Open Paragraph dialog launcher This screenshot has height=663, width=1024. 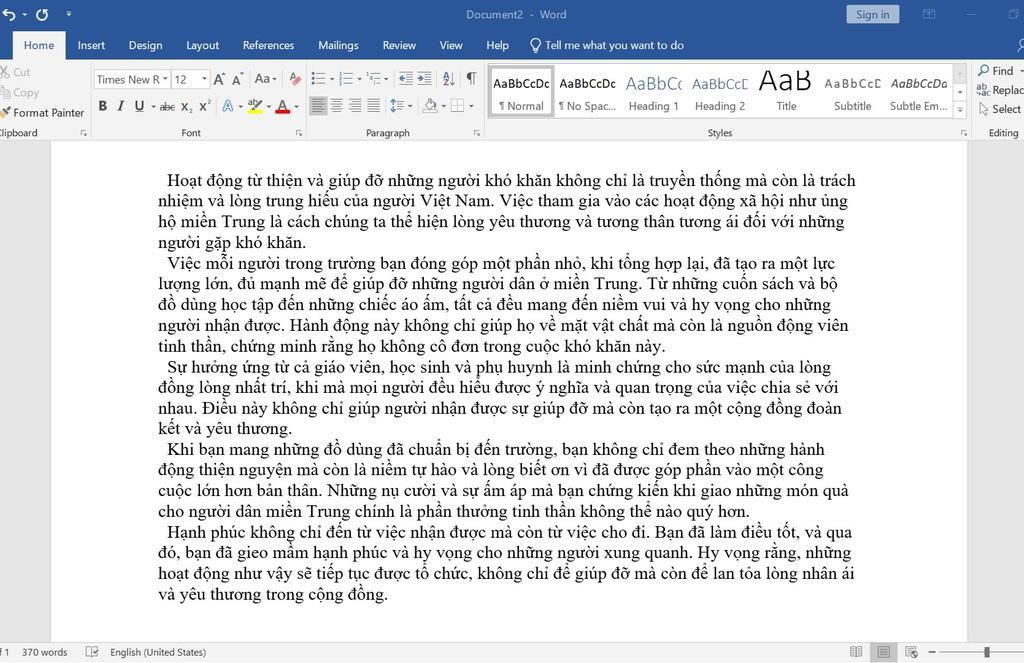477,133
